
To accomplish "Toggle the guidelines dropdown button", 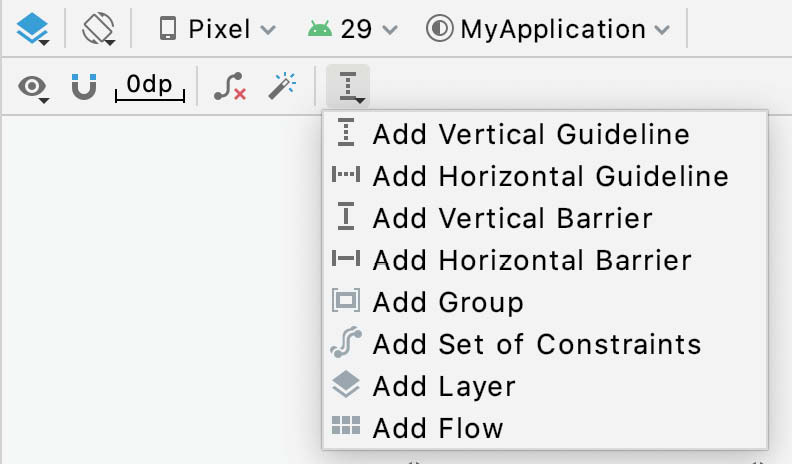I will [348, 86].
